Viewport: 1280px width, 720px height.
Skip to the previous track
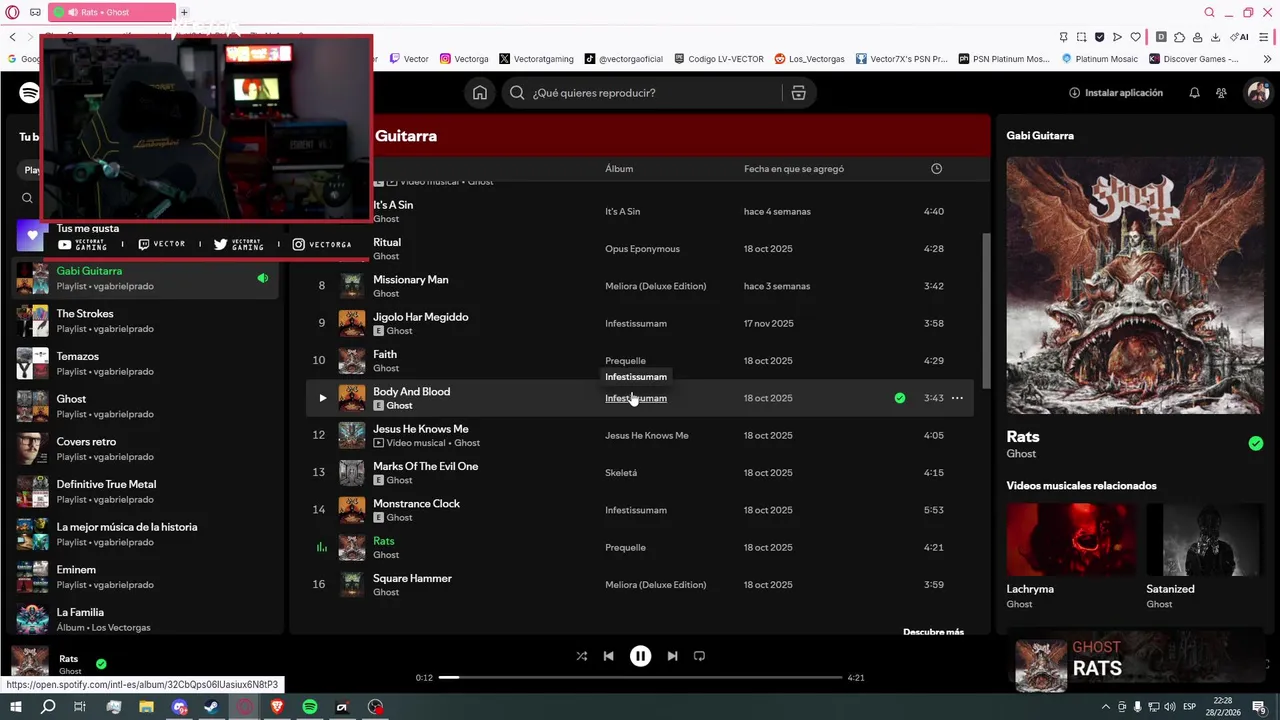pyautogui.click(x=608, y=656)
